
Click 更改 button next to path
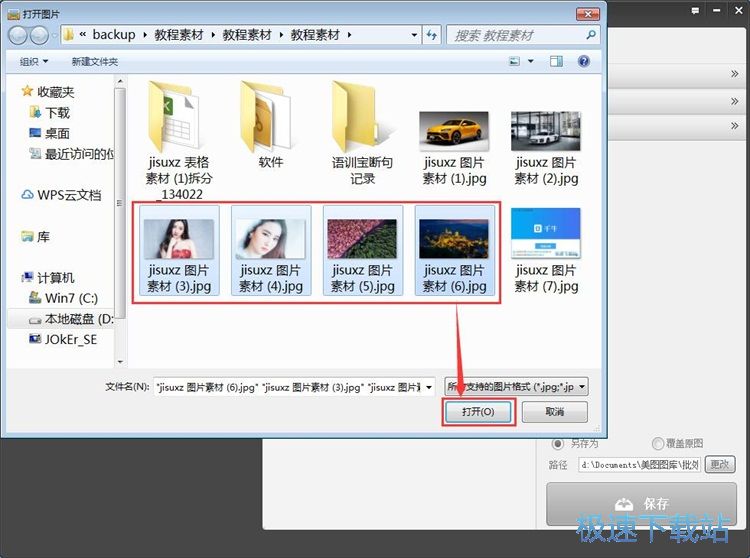click(x=720, y=464)
